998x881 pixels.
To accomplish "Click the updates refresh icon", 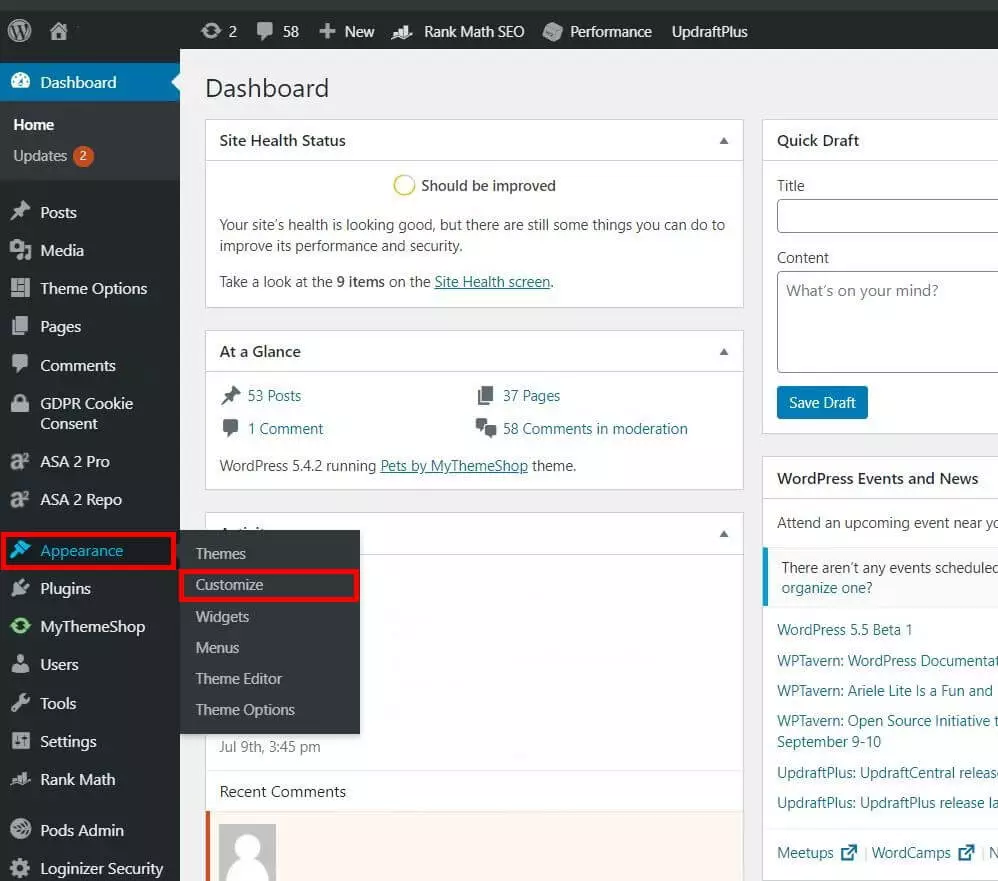I will (211, 31).
